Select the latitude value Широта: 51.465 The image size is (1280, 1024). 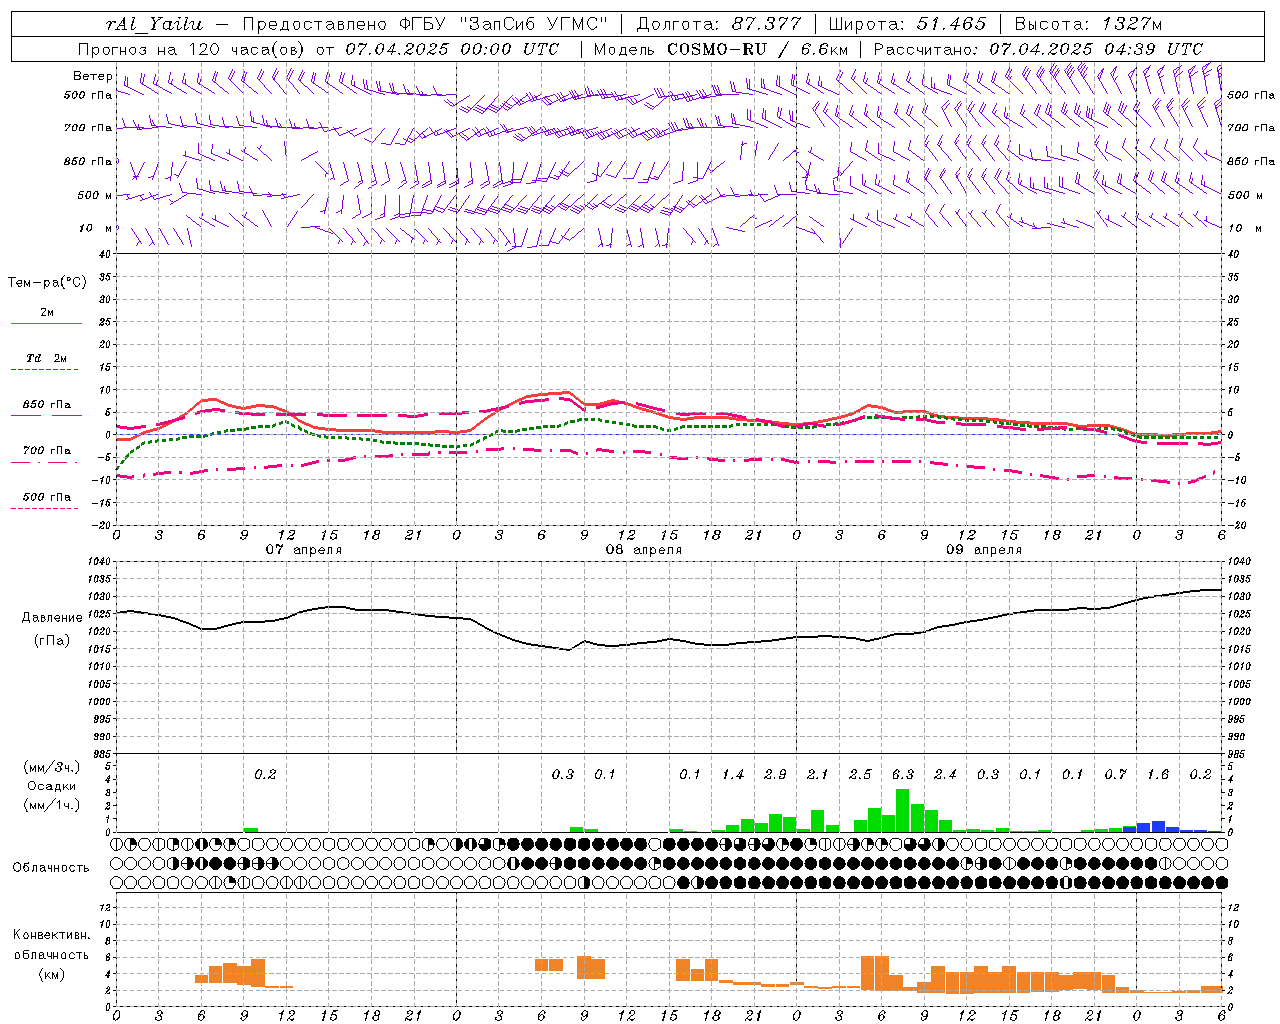(x=907, y=24)
